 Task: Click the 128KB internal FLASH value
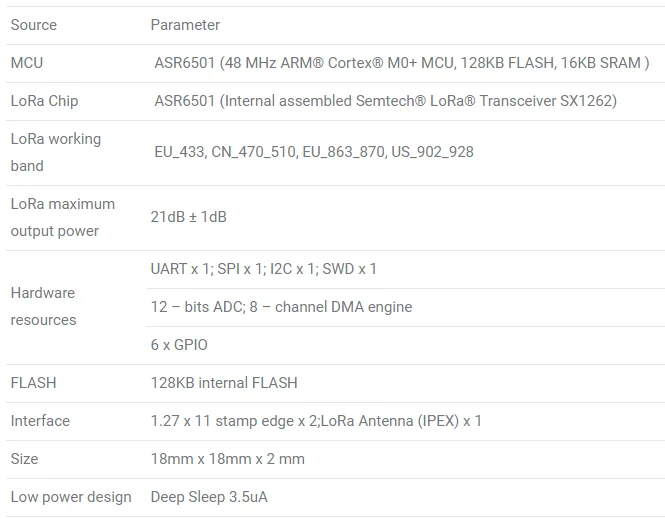[x=224, y=383]
